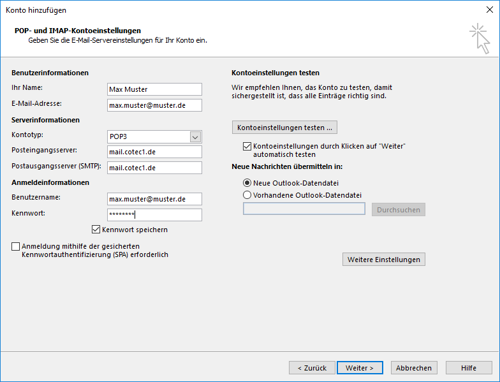Viewport: 500px width, 382px height.
Task: Cancel with the Abbrechen button
Action: (x=414, y=368)
